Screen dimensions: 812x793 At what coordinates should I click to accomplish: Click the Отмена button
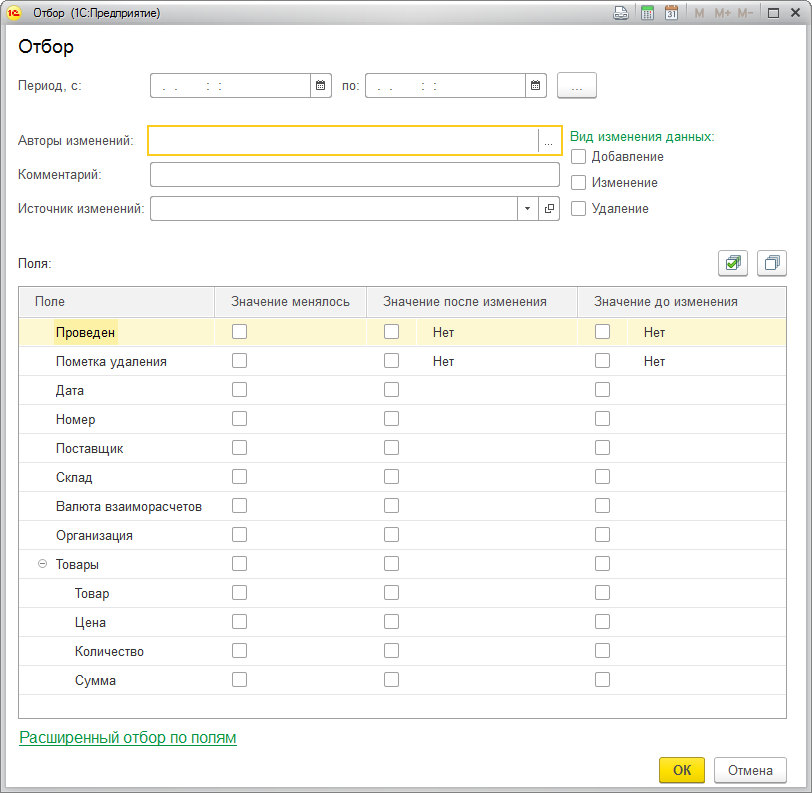click(750, 770)
